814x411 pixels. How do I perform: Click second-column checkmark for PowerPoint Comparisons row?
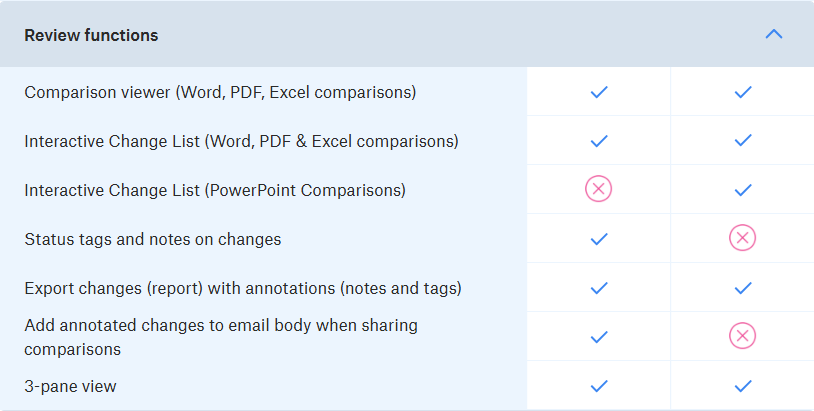pyautogui.click(x=743, y=190)
